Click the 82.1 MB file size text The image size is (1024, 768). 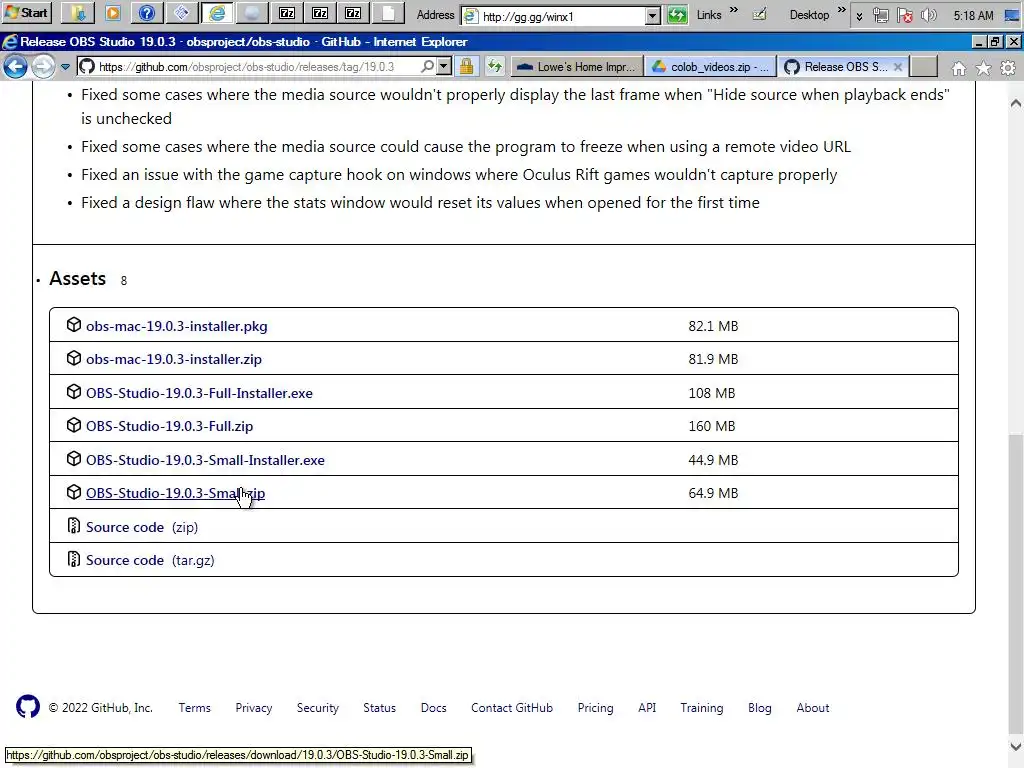[x=713, y=326]
